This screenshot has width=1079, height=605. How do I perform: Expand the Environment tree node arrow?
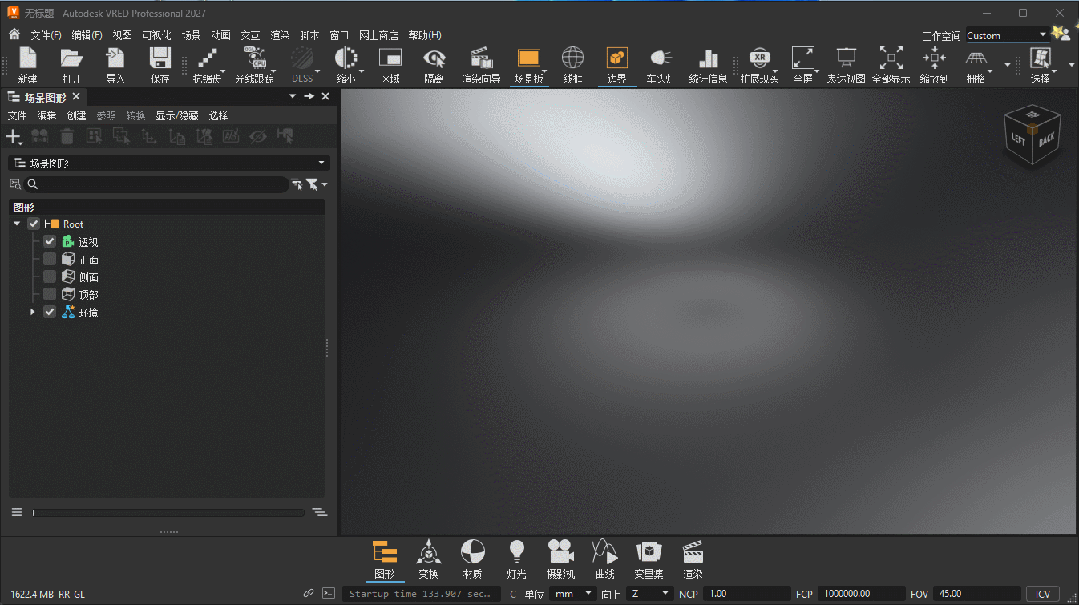click(32, 312)
